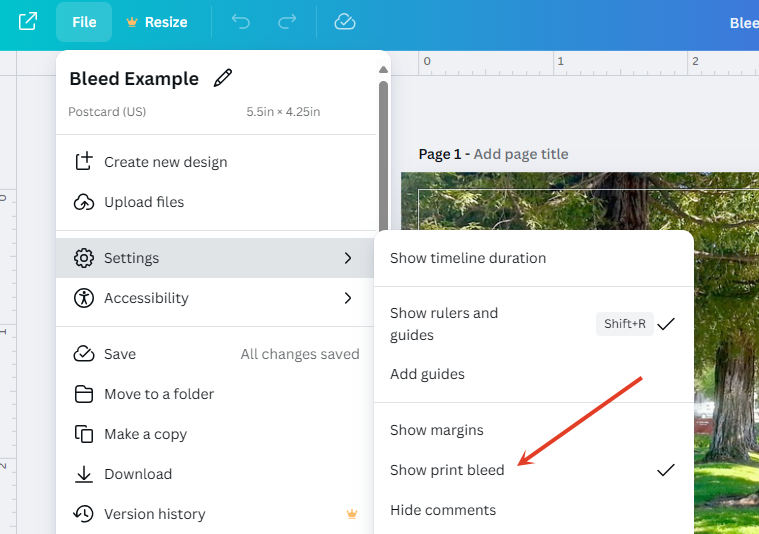This screenshot has width=759, height=534.
Task: Click the File menu scrollbar up arrow
Action: click(x=383, y=70)
